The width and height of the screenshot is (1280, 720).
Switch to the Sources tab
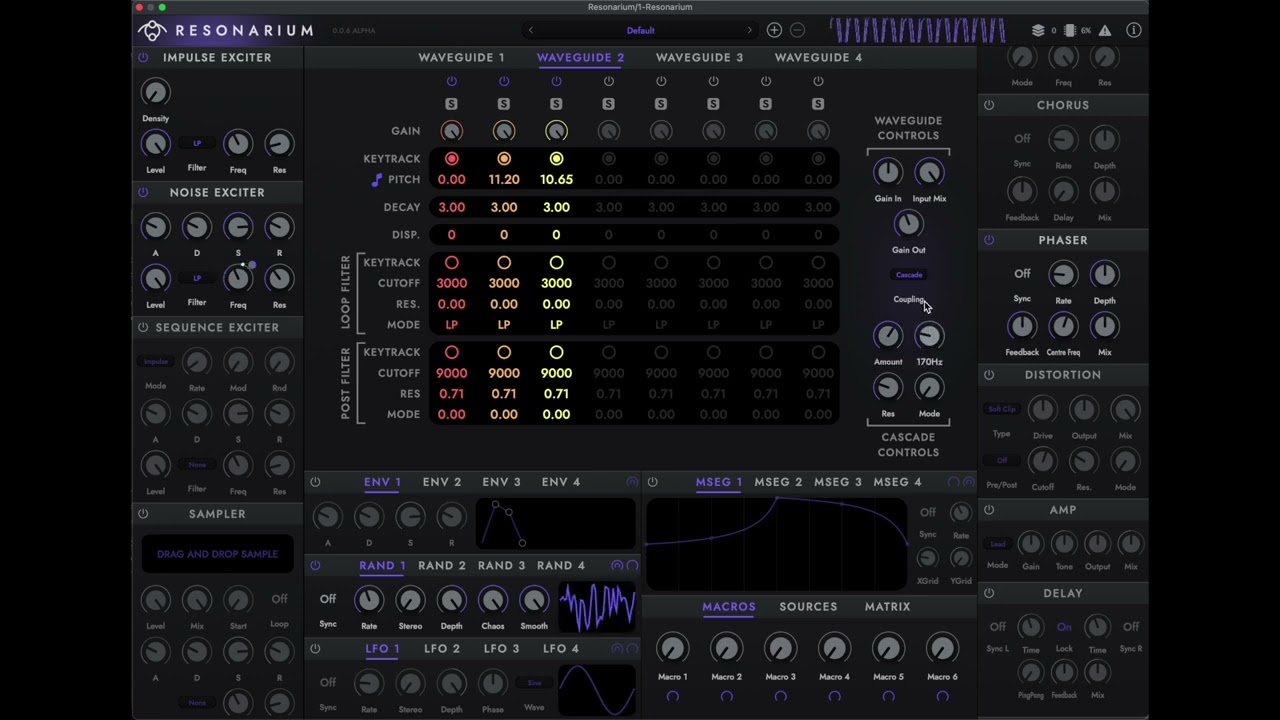coord(808,607)
